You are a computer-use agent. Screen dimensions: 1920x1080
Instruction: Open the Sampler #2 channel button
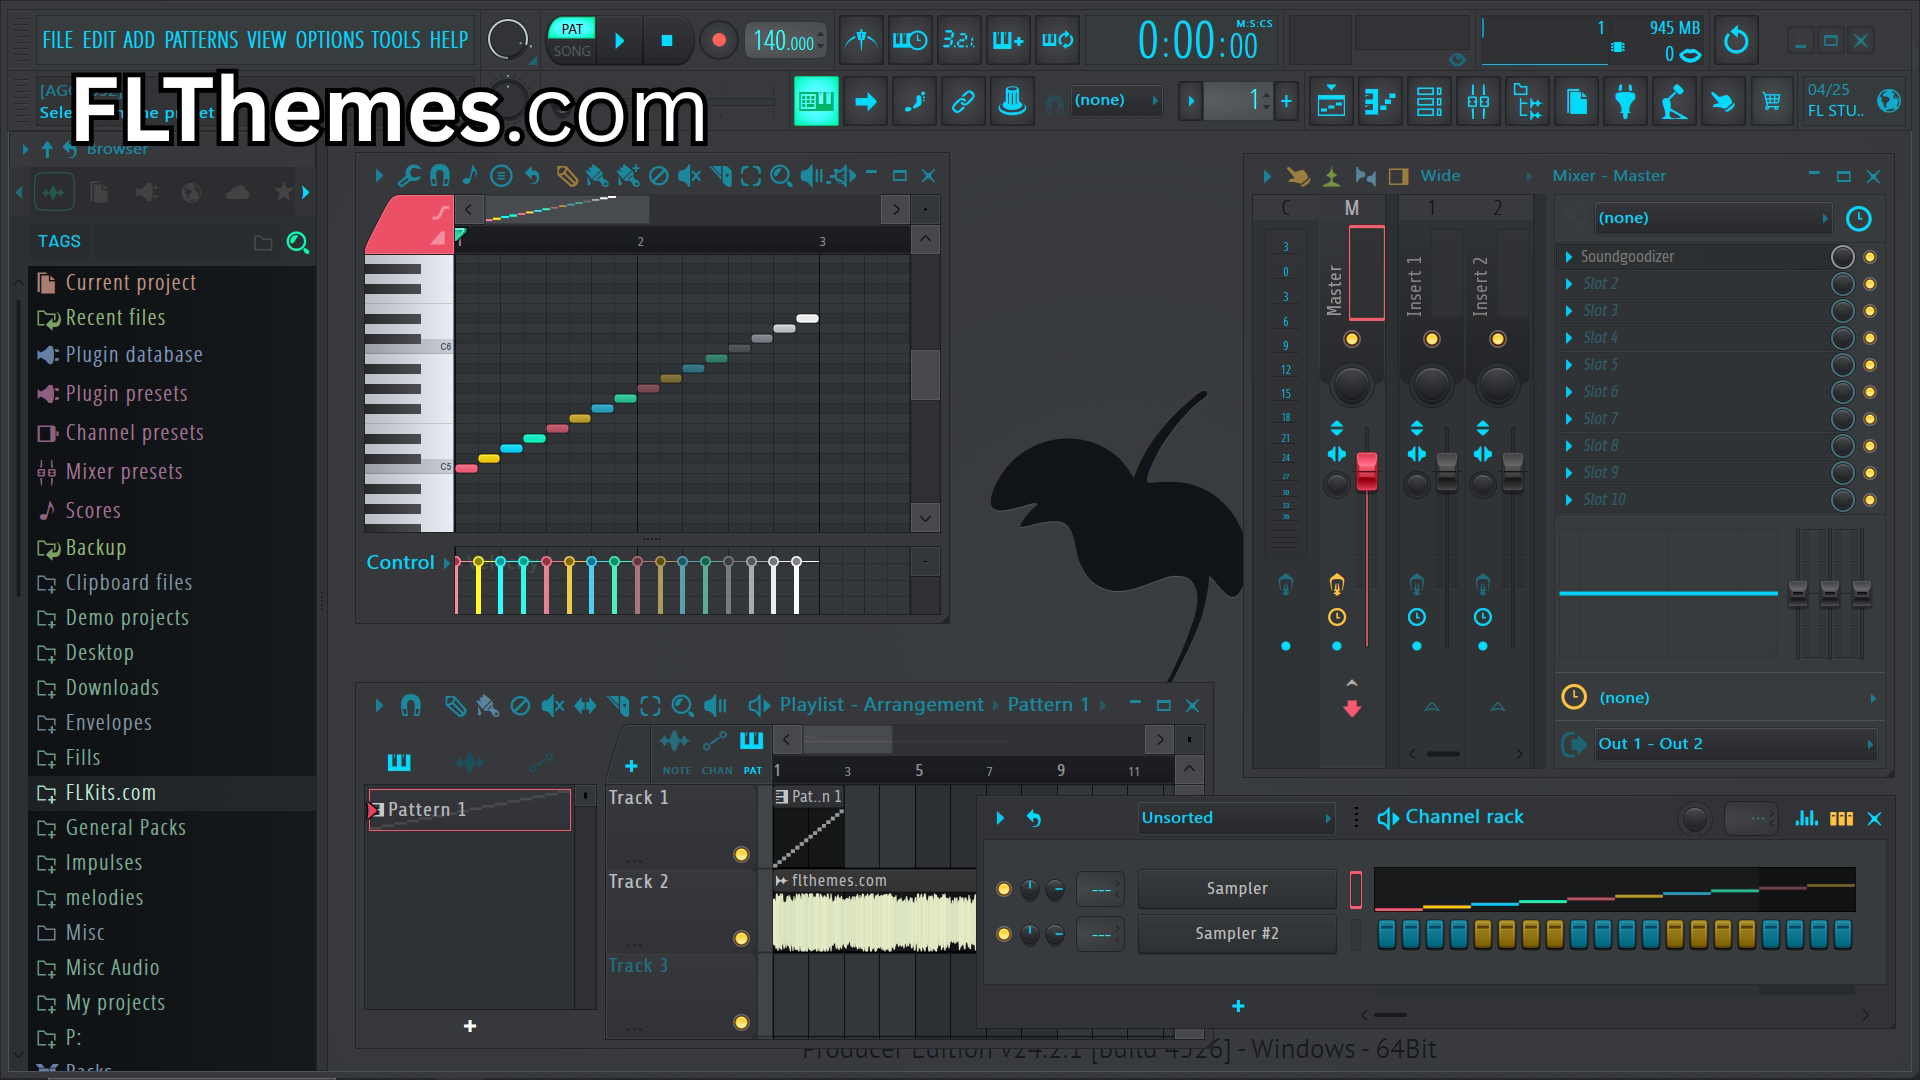tap(1237, 934)
